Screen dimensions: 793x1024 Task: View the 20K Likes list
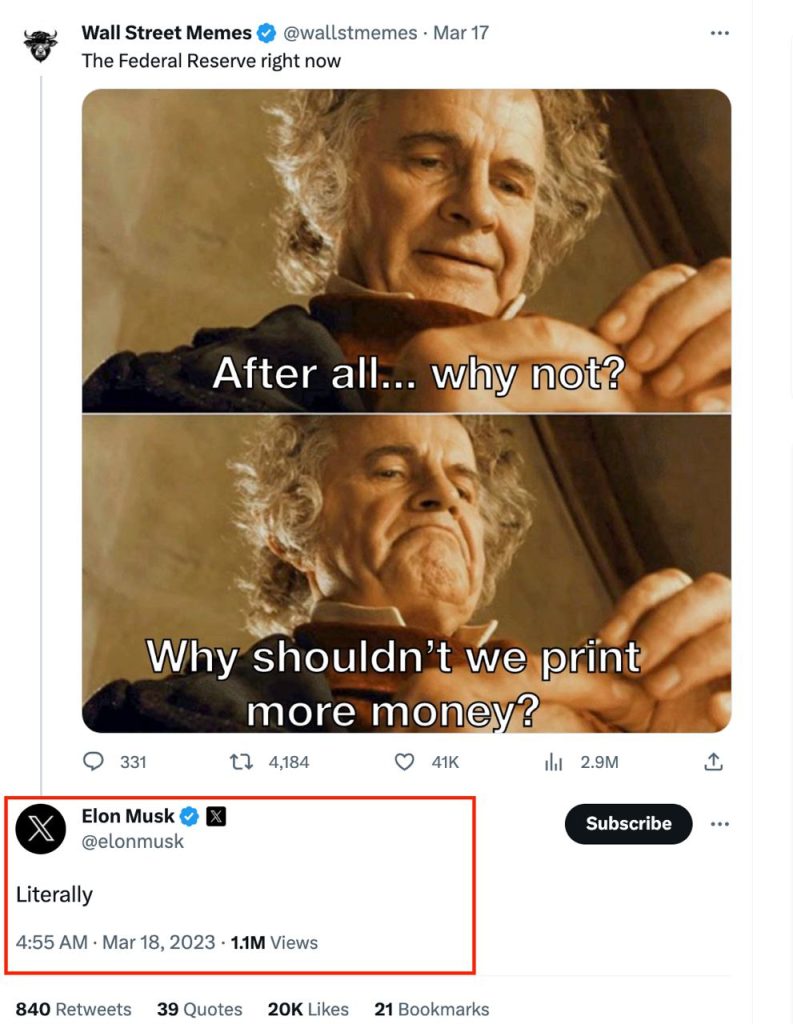point(308,1009)
